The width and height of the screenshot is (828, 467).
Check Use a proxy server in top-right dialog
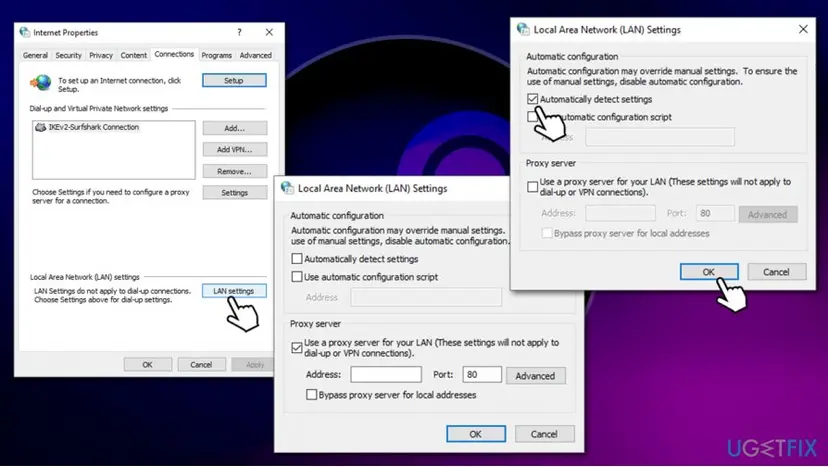click(532, 187)
